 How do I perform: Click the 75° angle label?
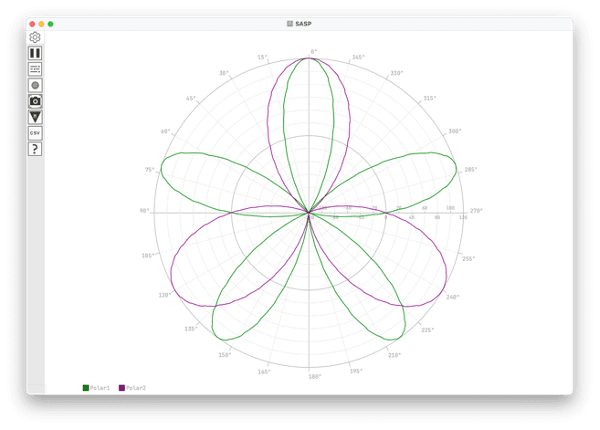click(x=150, y=169)
